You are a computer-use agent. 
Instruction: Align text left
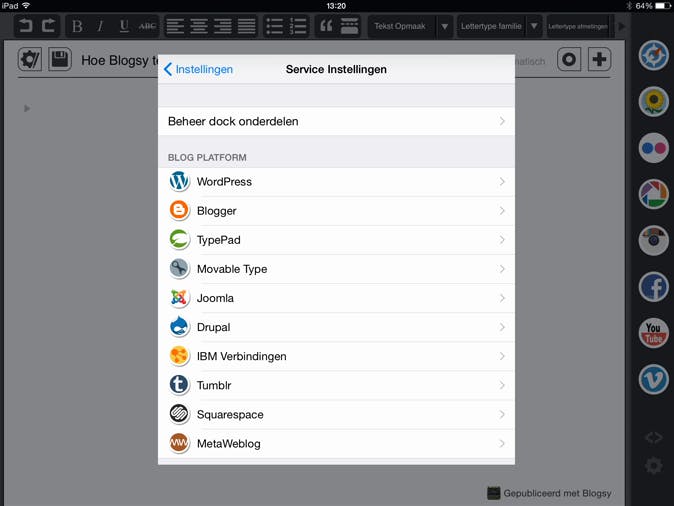coord(175,26)
